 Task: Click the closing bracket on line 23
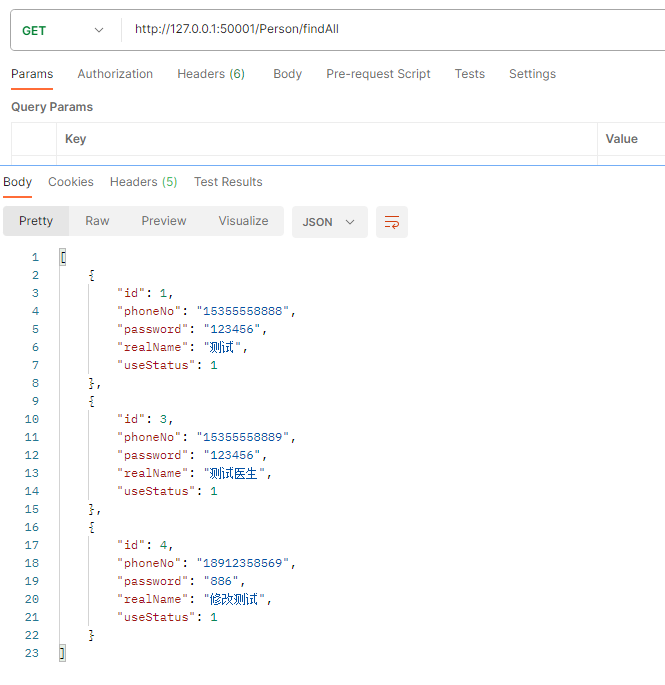coord(63,654)
